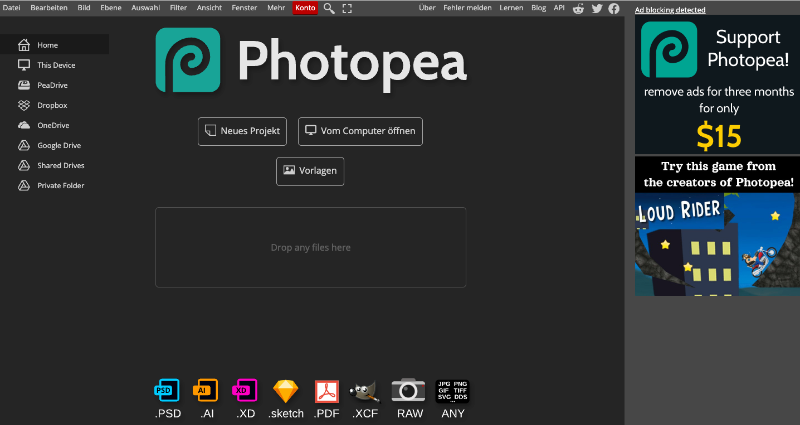Click the This Device monitor icon
The width and height of the screenshot is (800, 425).
pyautogui.click(x=24, y=65)
